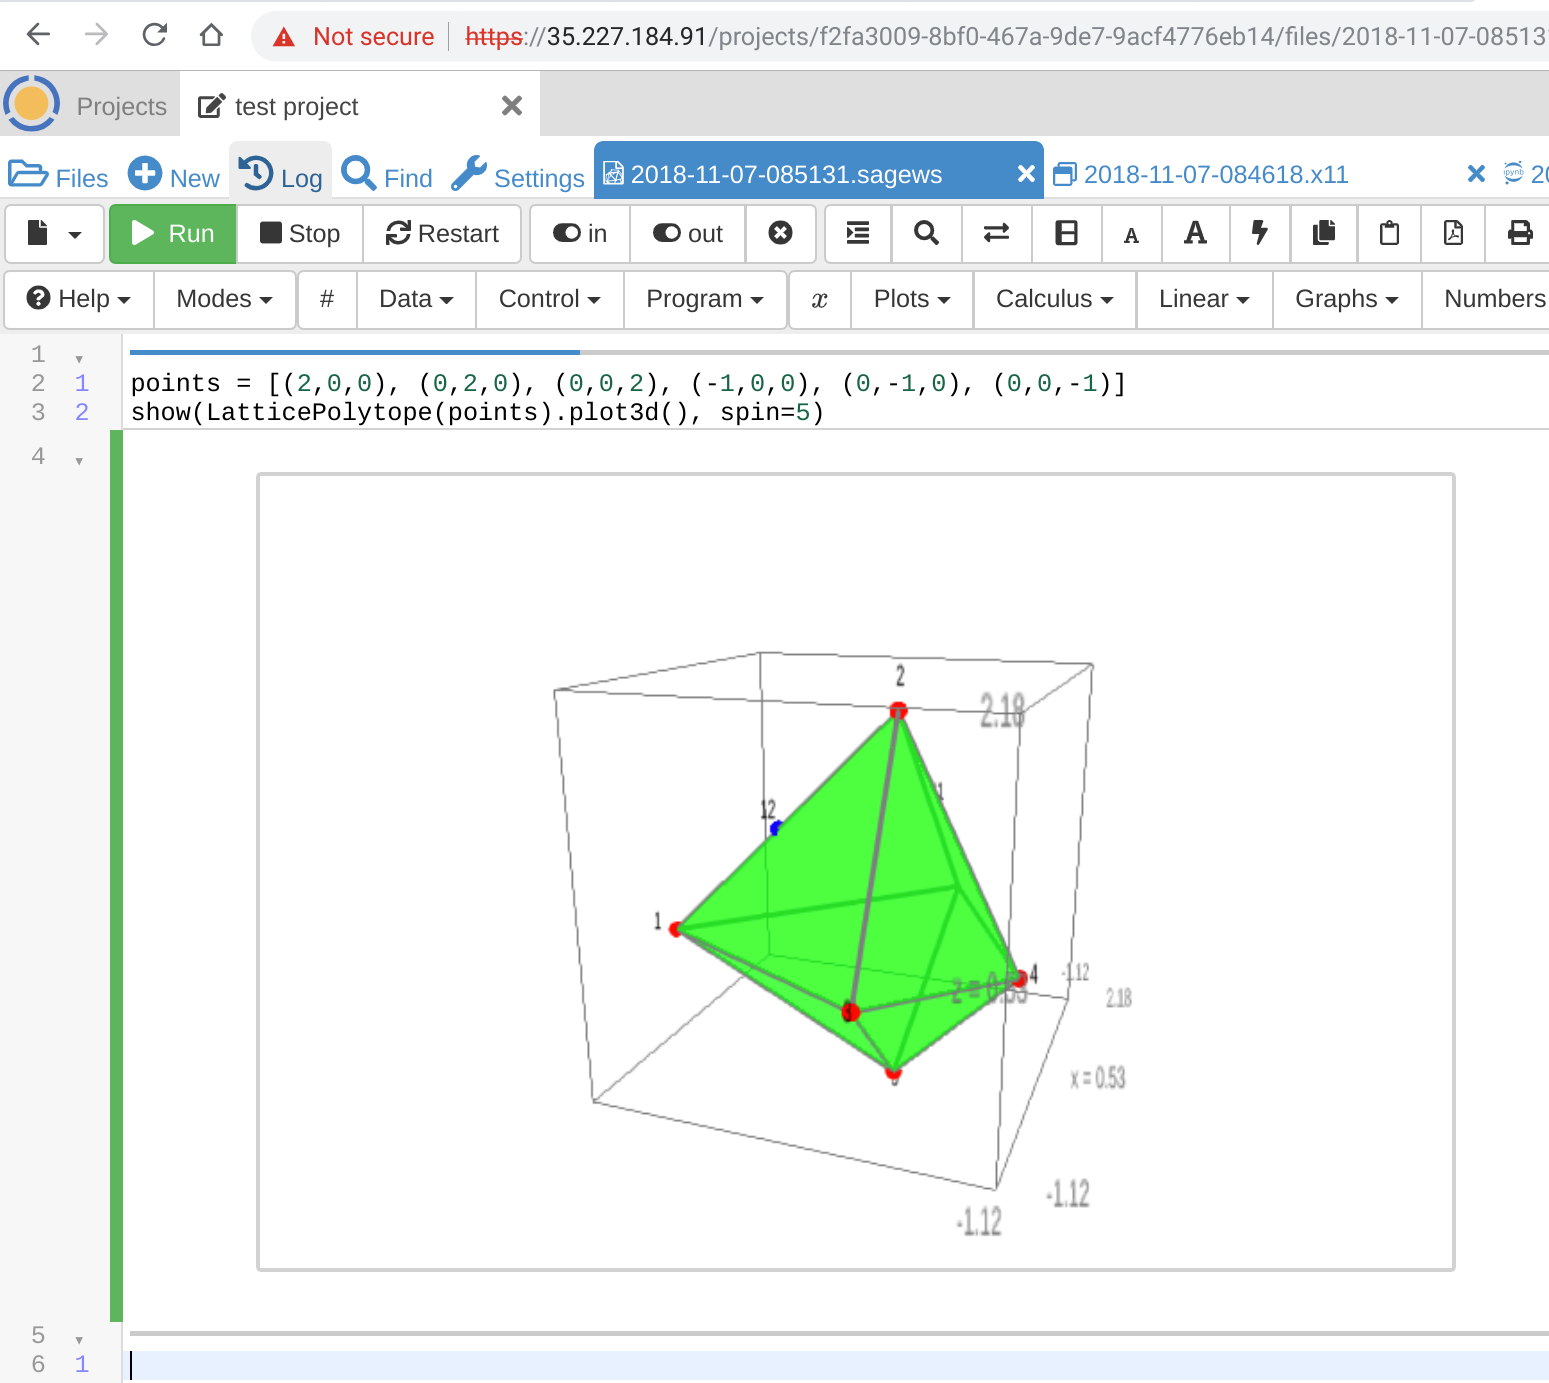Open the new file dropdown caret
The height and width of the screenshot is (1383, 1549).
pos(75,235)
